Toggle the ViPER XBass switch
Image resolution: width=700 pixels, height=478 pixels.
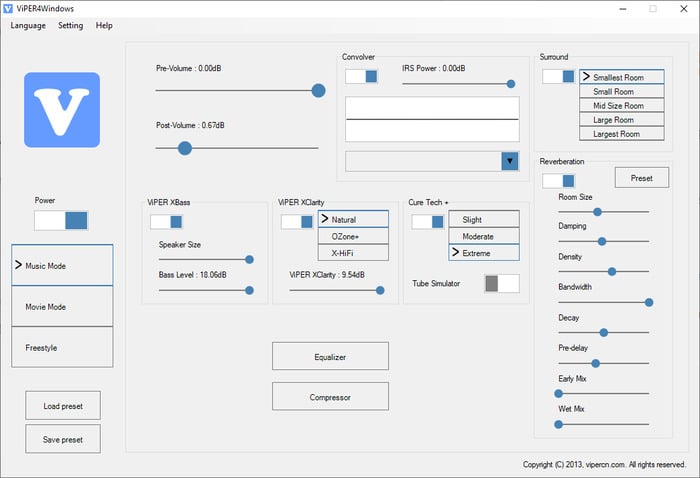(166, 222)
